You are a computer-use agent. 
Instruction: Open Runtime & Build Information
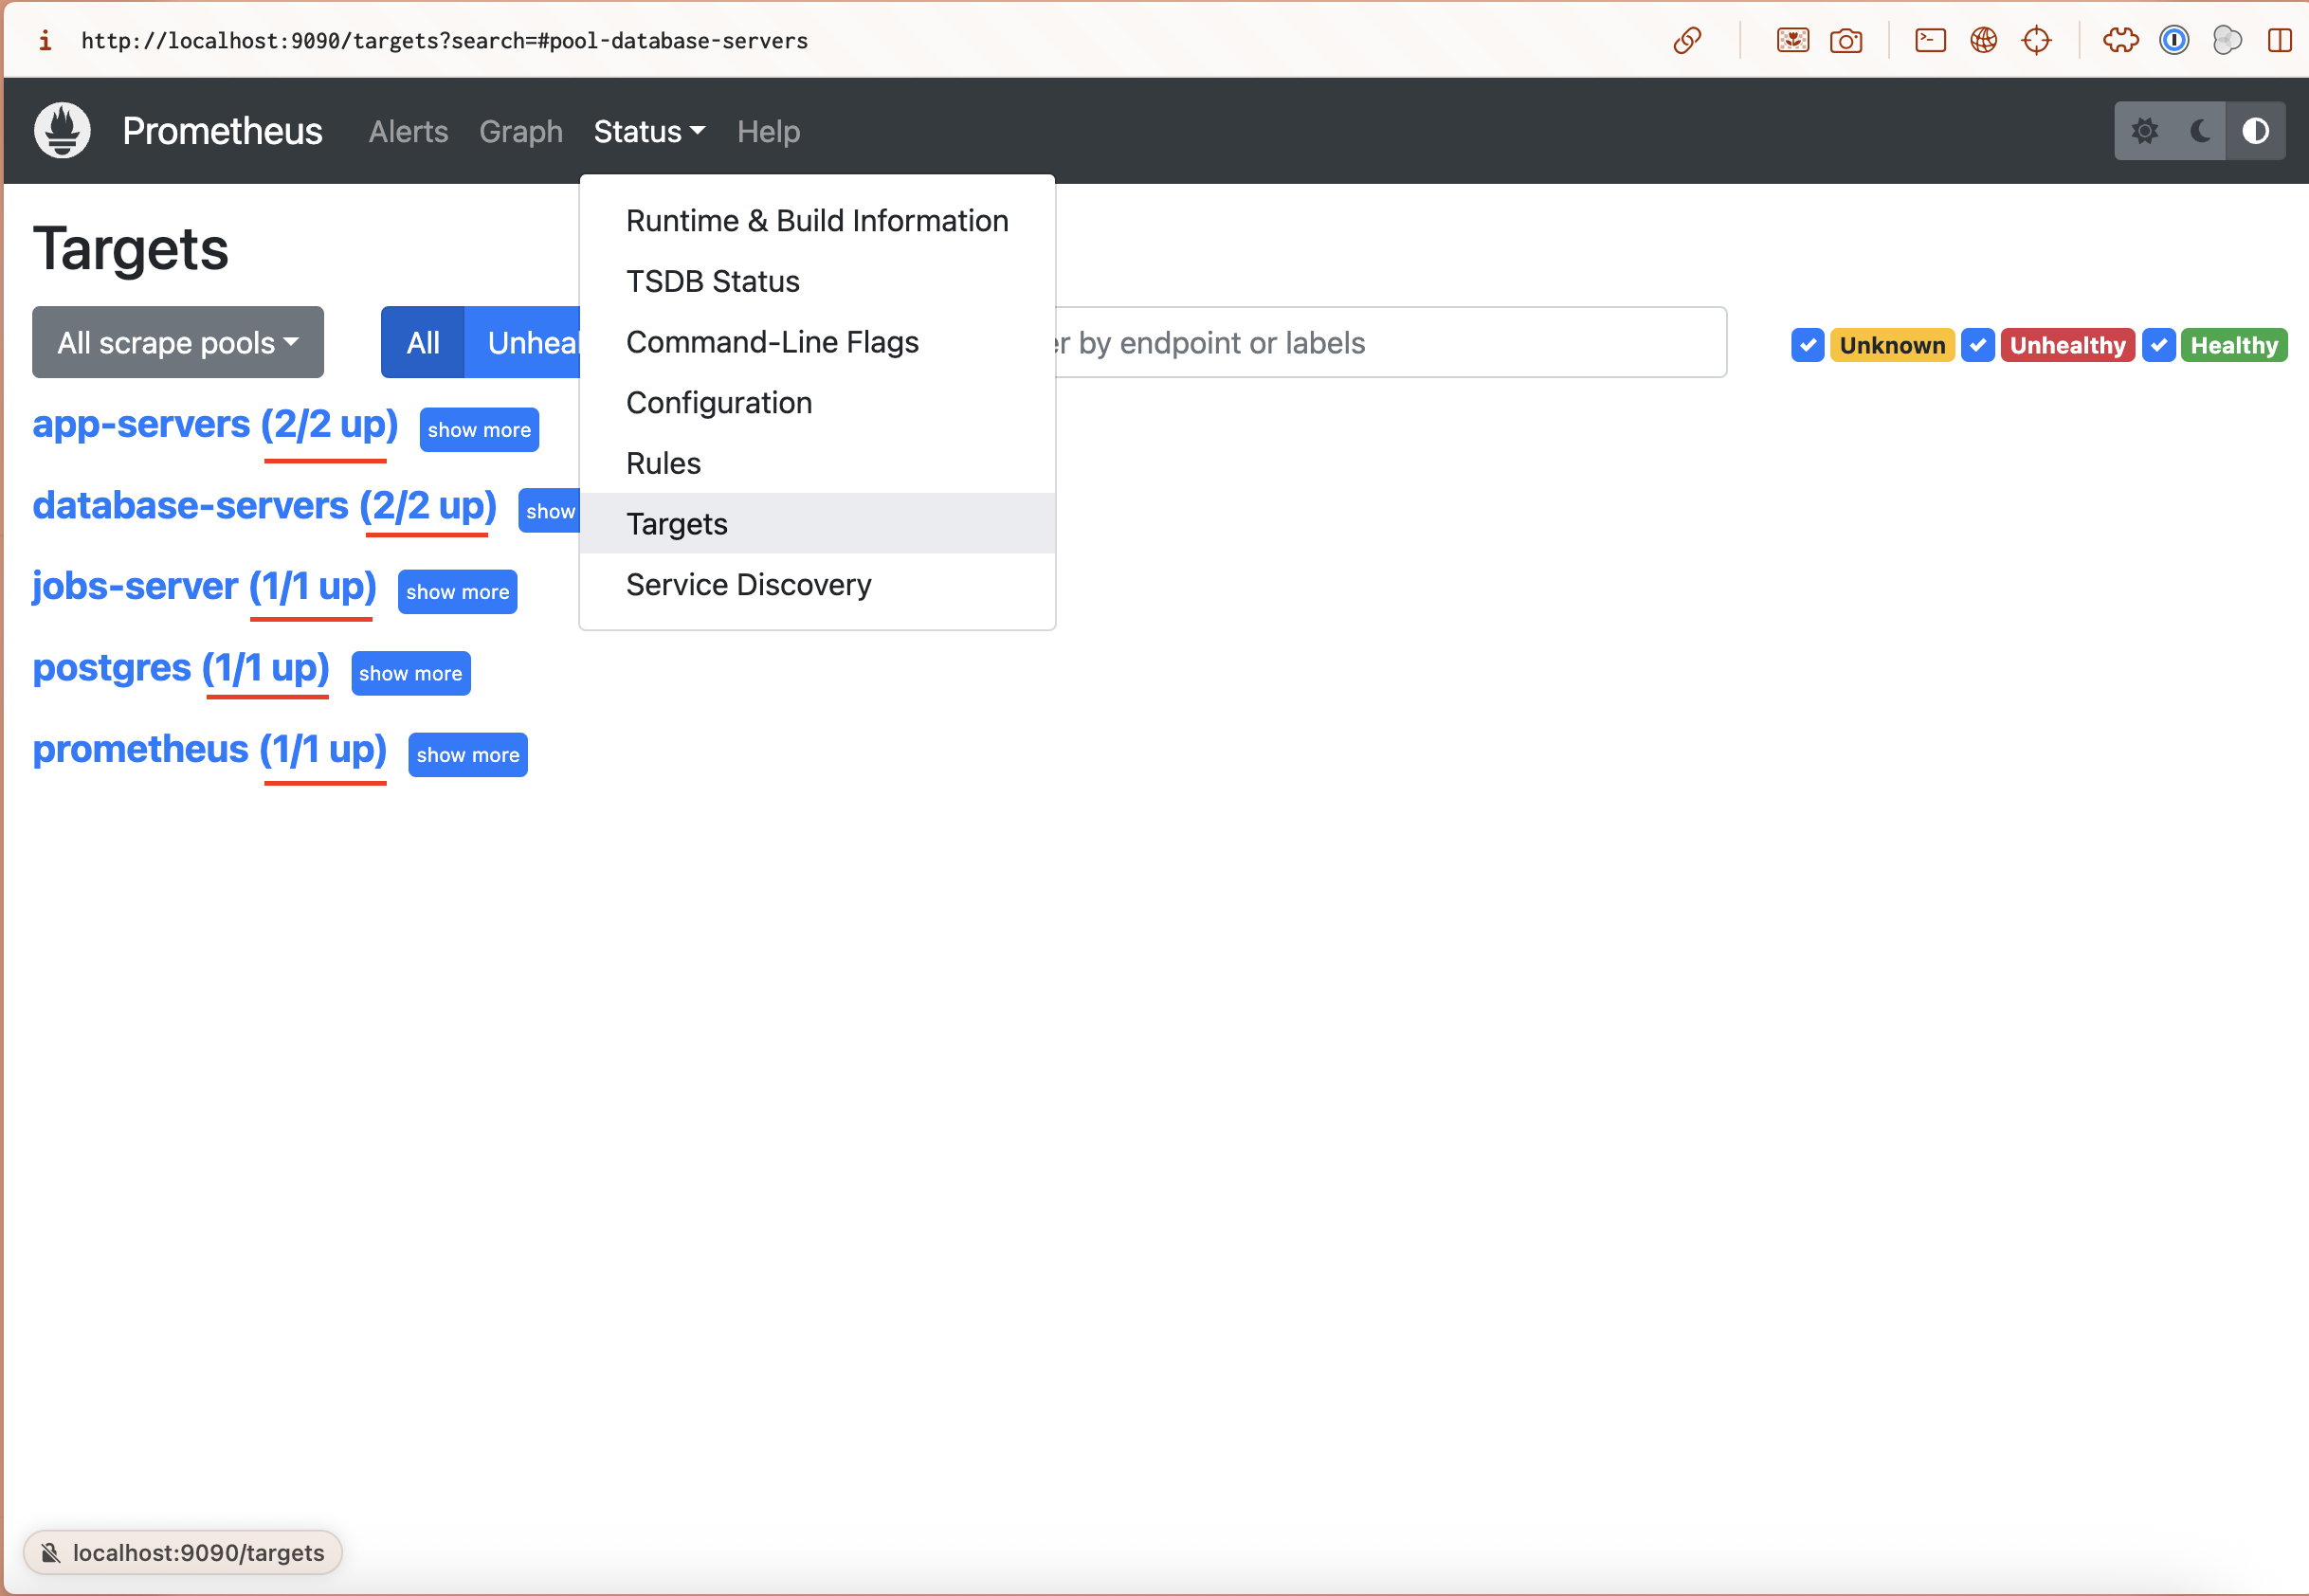[x=817, y=221]
